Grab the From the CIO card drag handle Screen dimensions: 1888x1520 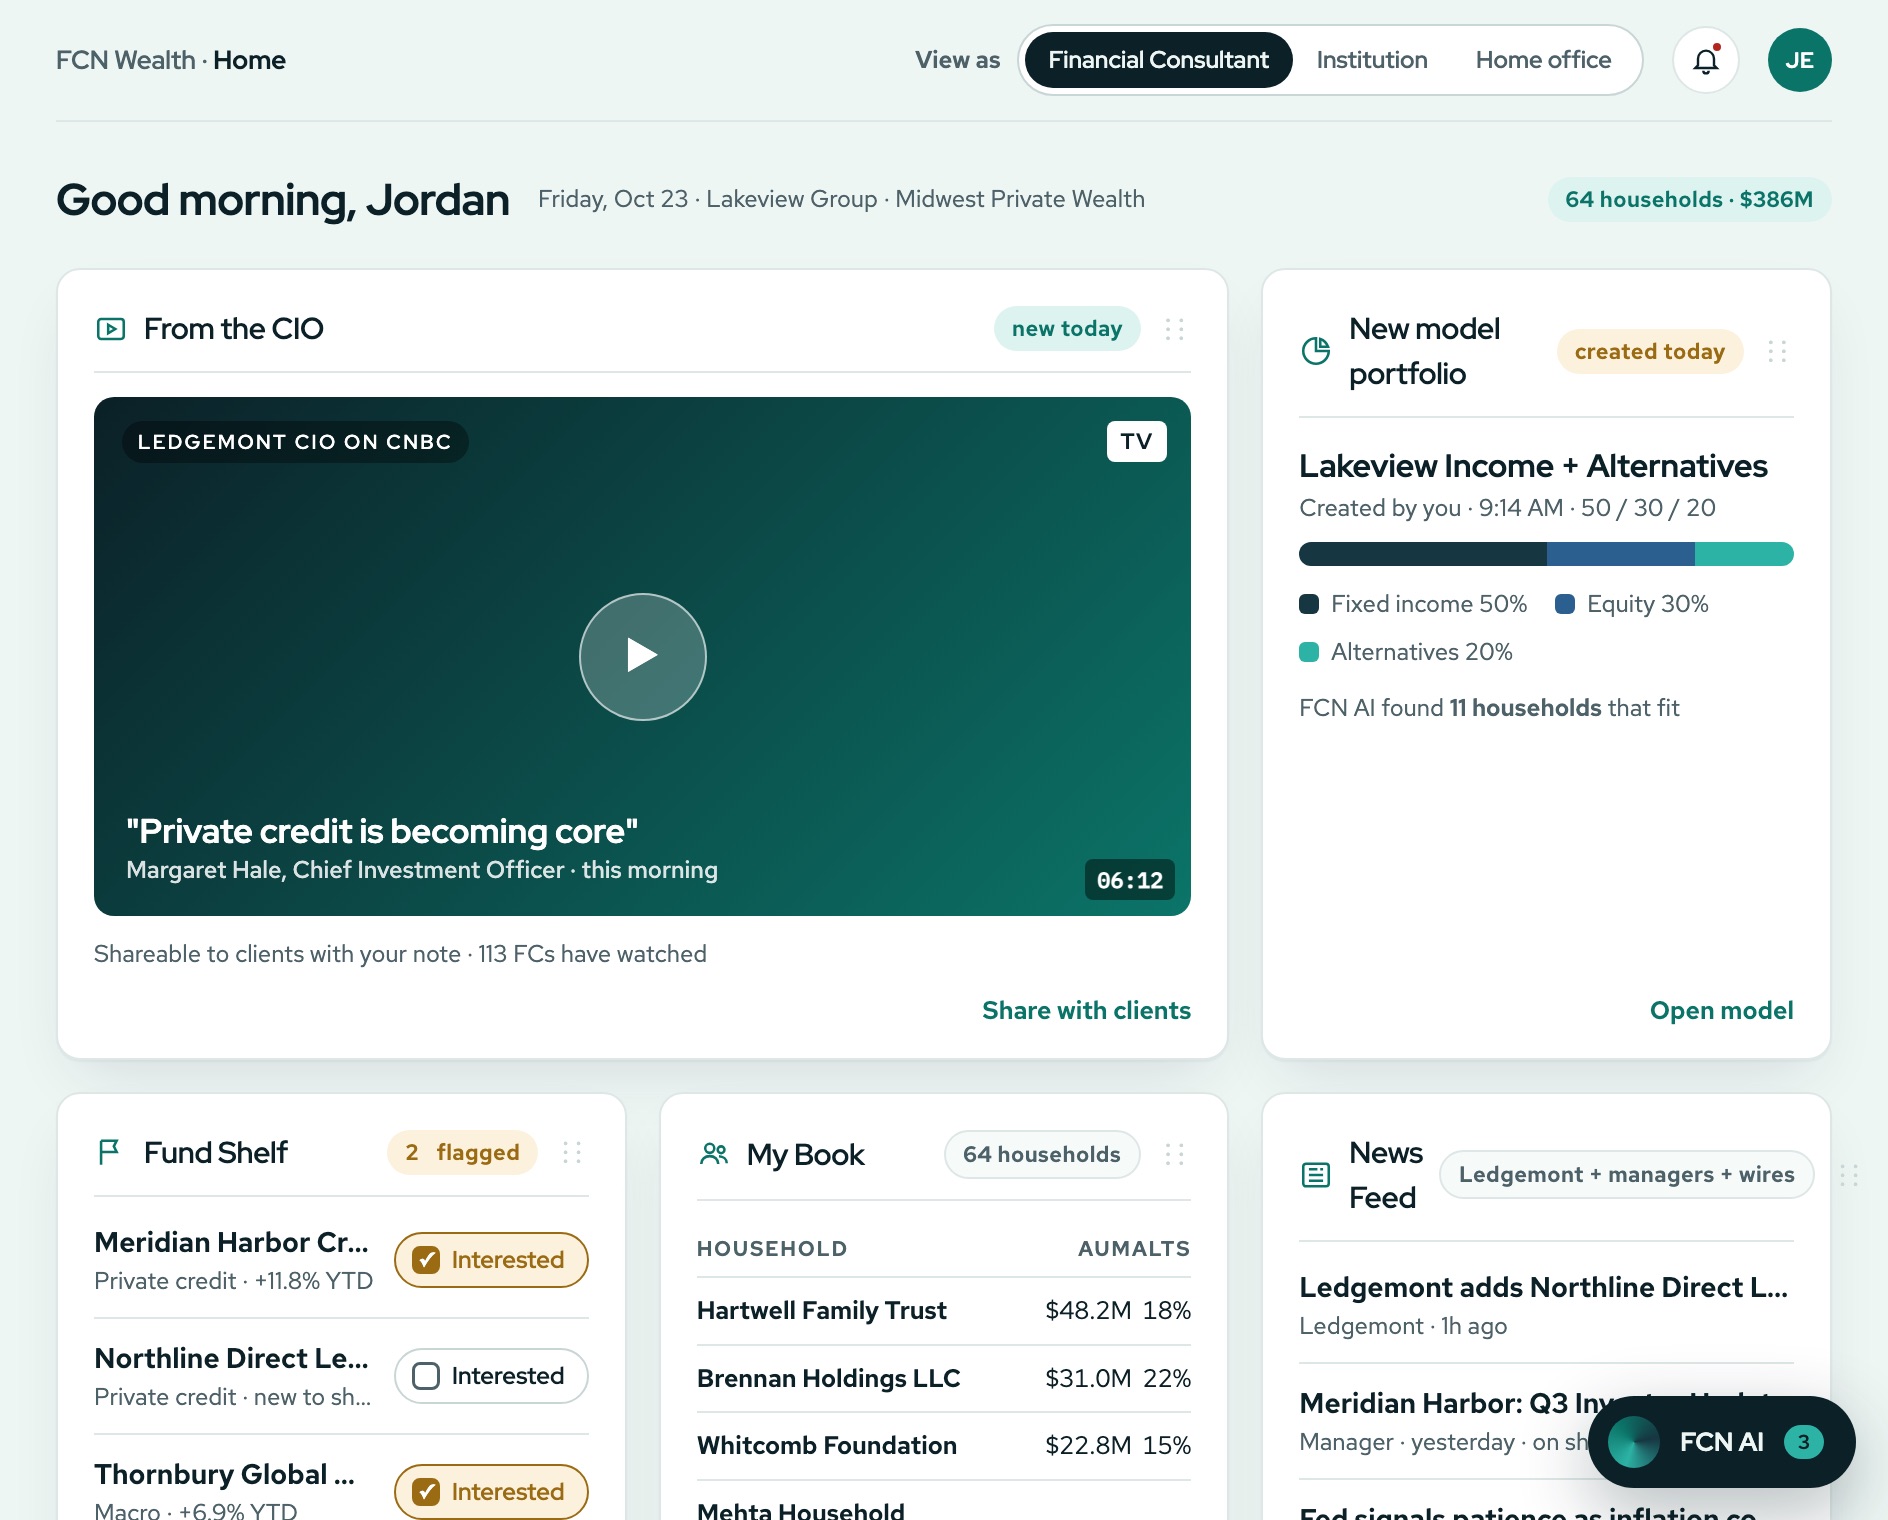[x=1174, y=329]
